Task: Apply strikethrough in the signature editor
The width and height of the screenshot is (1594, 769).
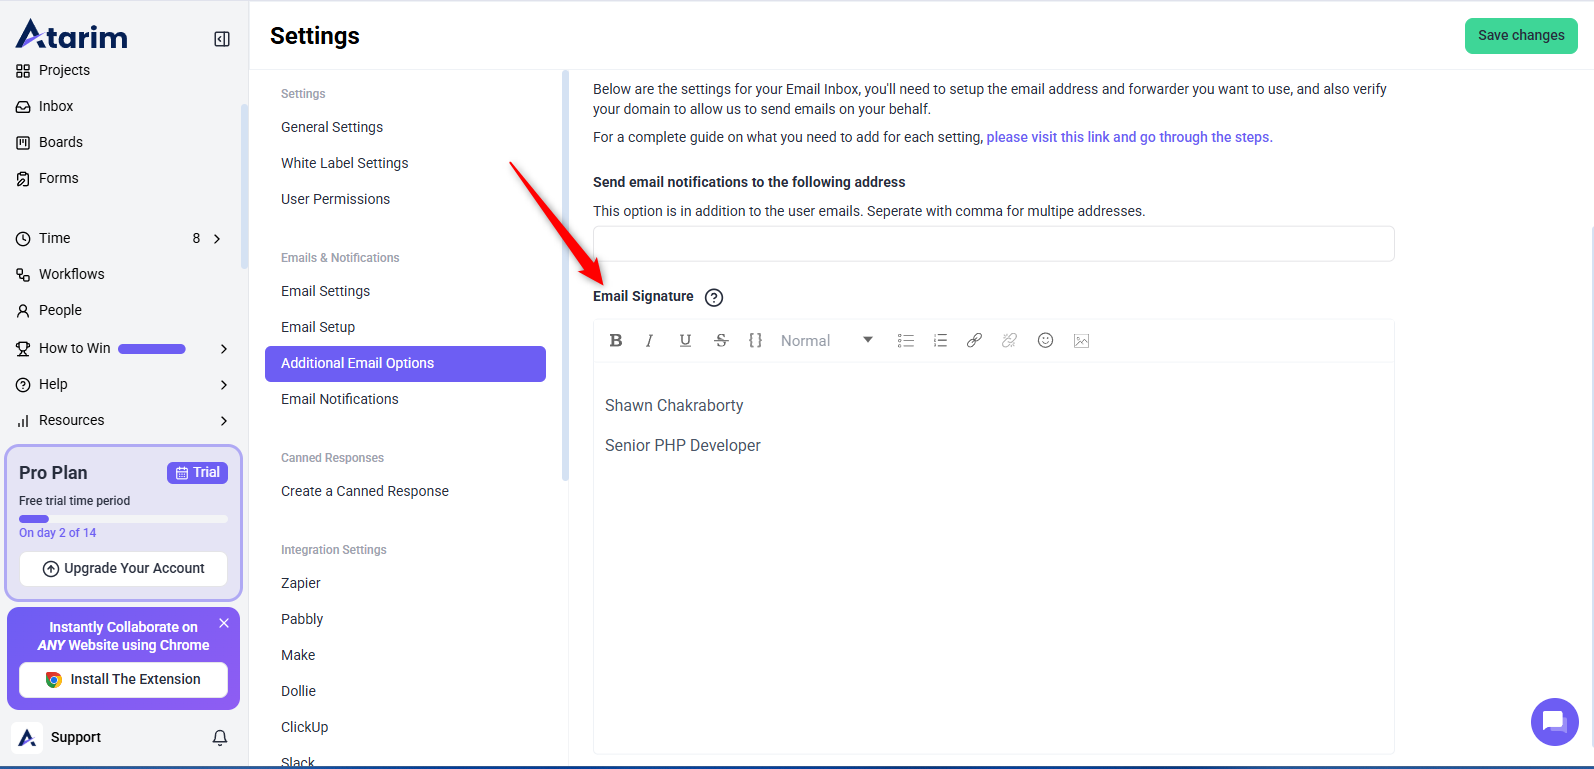Action: (721, 341)
